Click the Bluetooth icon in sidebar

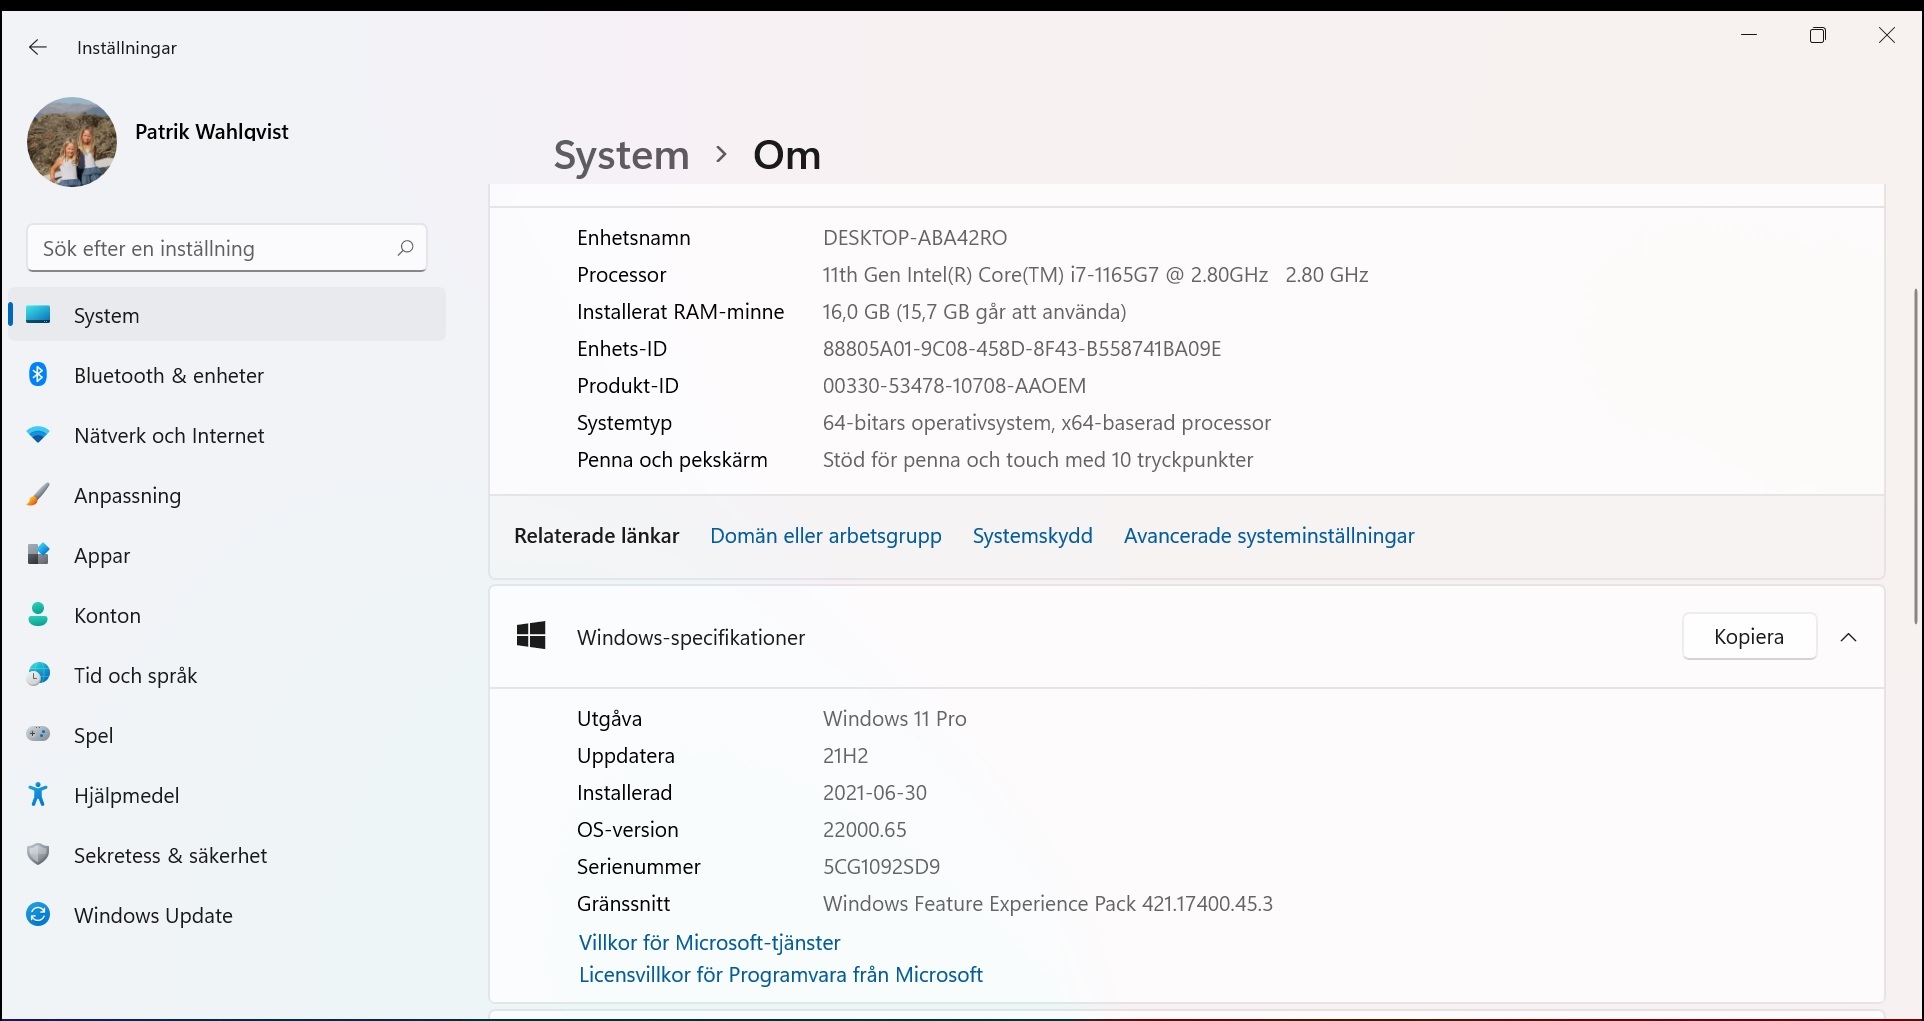tap(38, 375)
